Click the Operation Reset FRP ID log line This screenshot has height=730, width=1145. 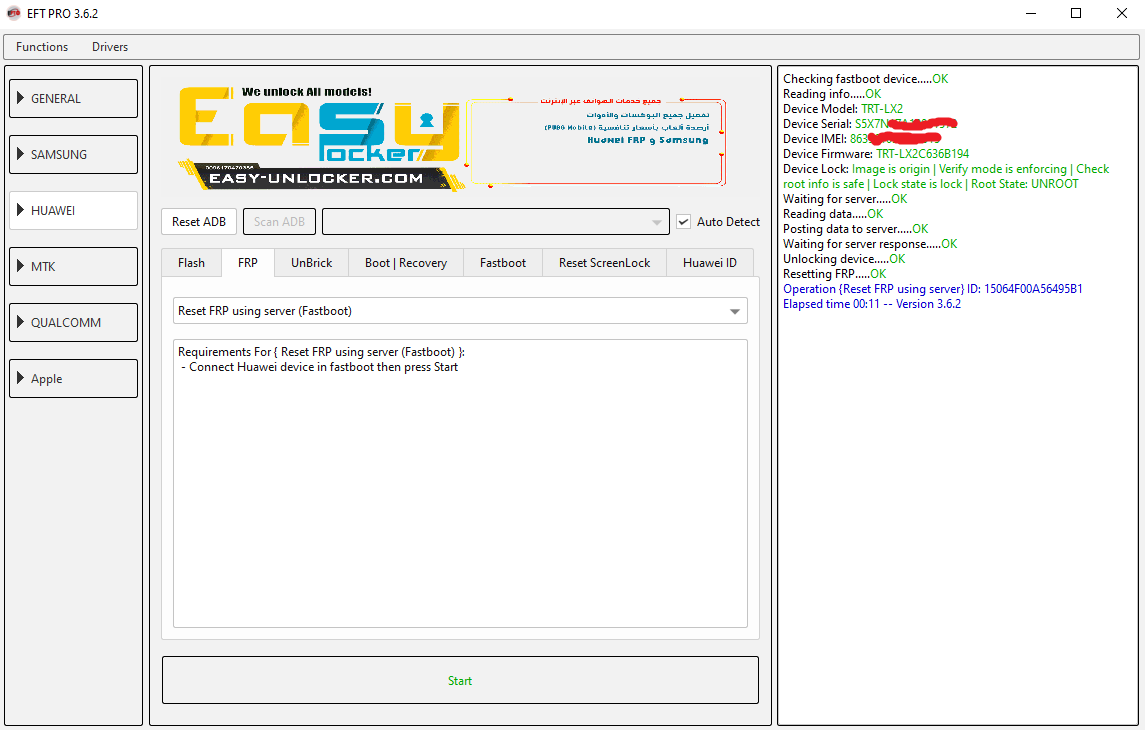tap(933, 289)
